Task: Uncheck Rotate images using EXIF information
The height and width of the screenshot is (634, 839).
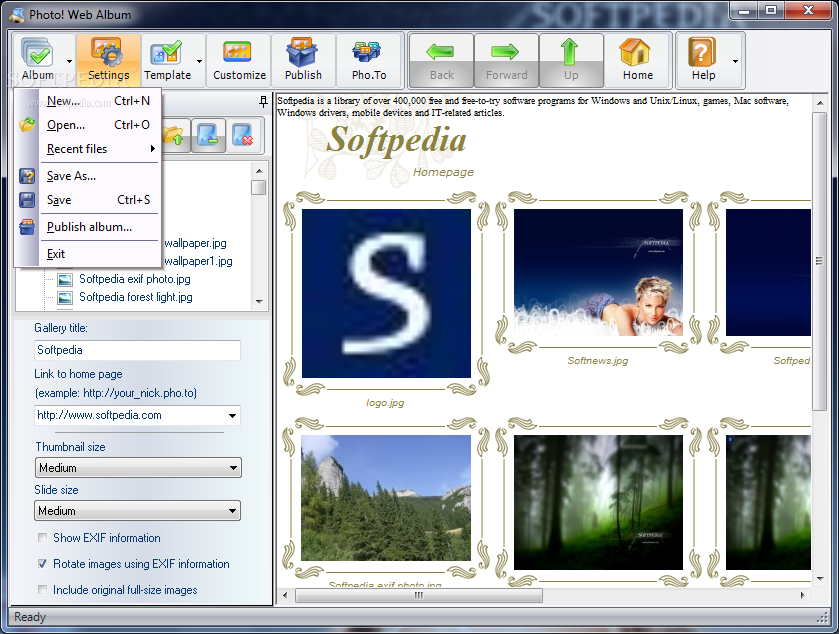Action: click(x=42, y=563)
